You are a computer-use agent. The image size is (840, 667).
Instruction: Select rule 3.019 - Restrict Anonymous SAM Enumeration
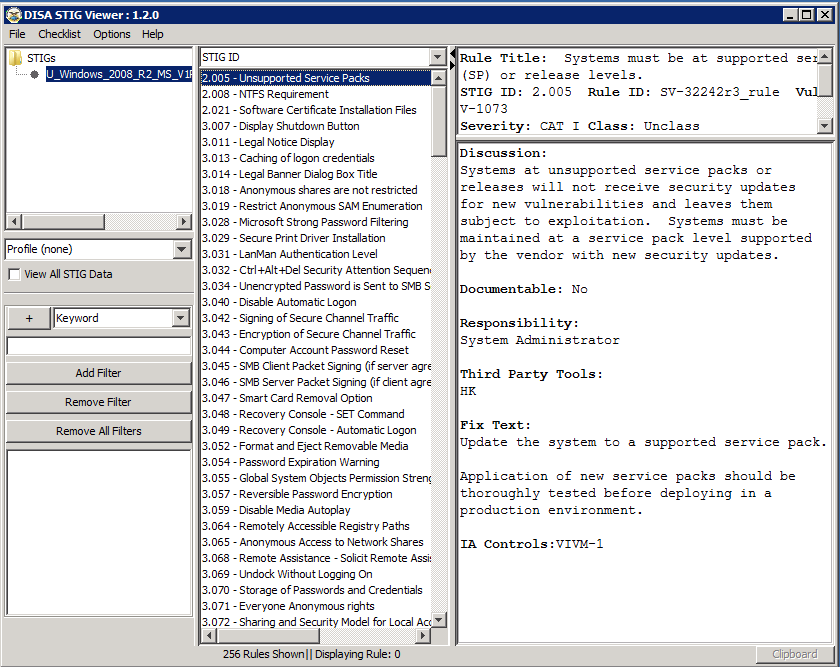coord(316,206)
